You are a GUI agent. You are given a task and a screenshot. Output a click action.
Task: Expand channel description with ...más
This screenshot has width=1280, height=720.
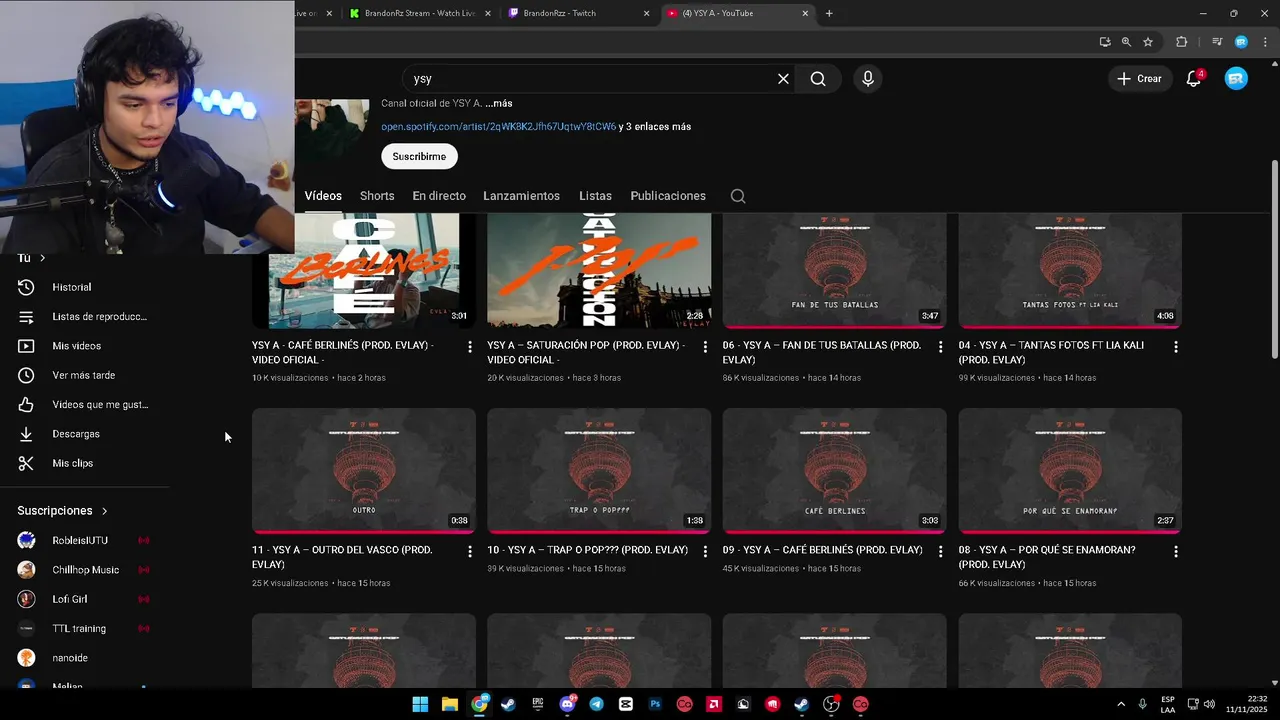pyautogui.click(x=498, y=103)
